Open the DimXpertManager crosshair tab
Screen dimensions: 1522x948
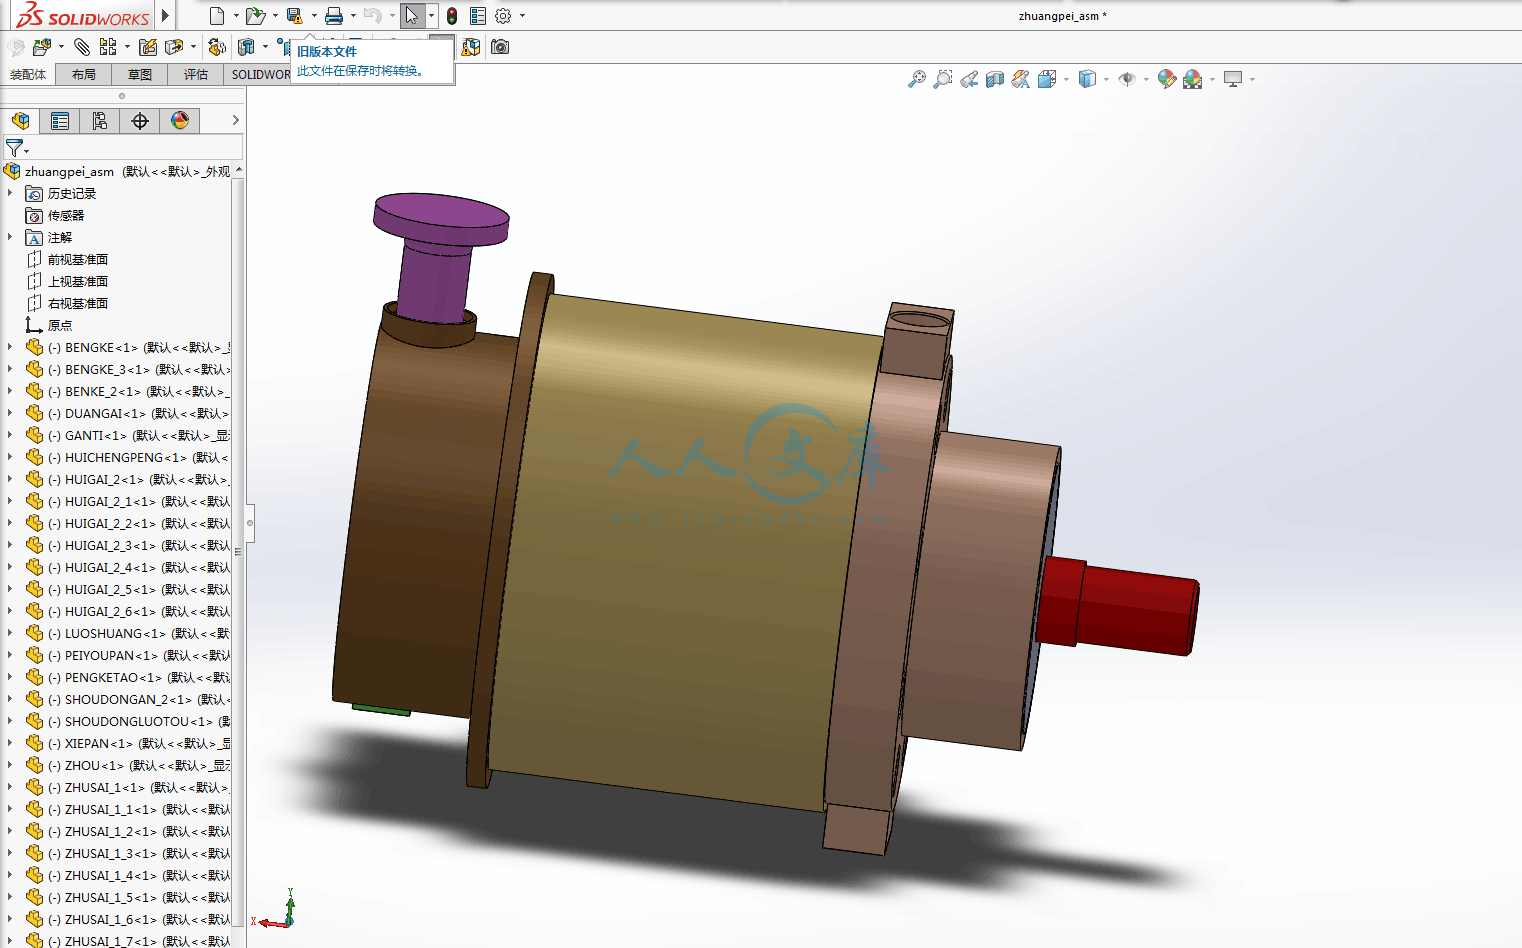(x=140, y=121)
